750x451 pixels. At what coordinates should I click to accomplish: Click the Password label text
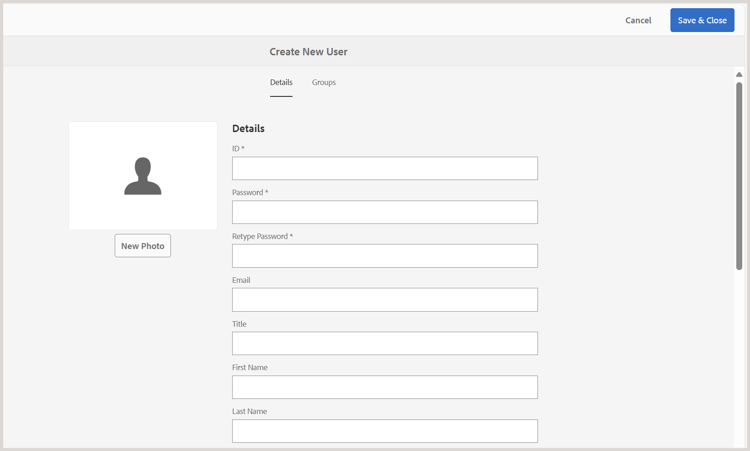coord(248,192)
